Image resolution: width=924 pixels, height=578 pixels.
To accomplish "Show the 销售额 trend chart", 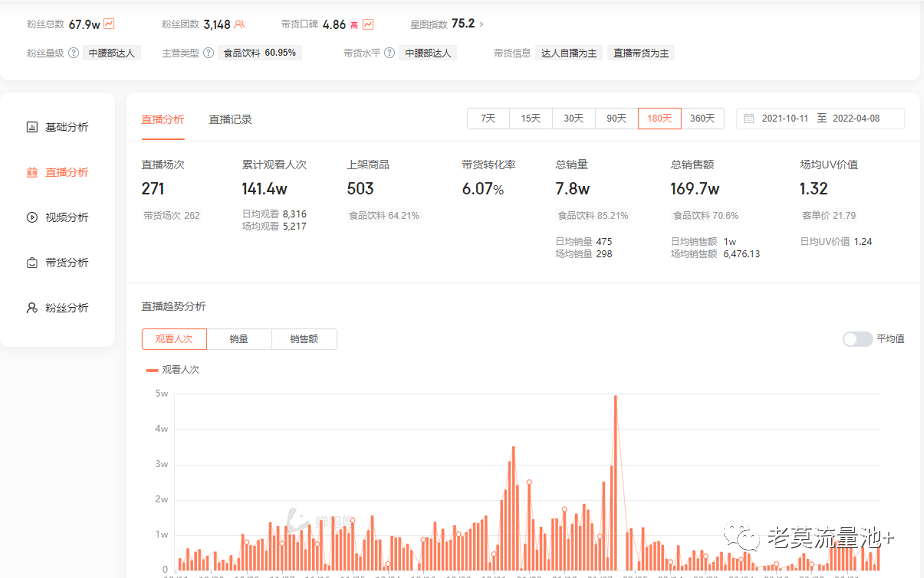I will point(304,339).
